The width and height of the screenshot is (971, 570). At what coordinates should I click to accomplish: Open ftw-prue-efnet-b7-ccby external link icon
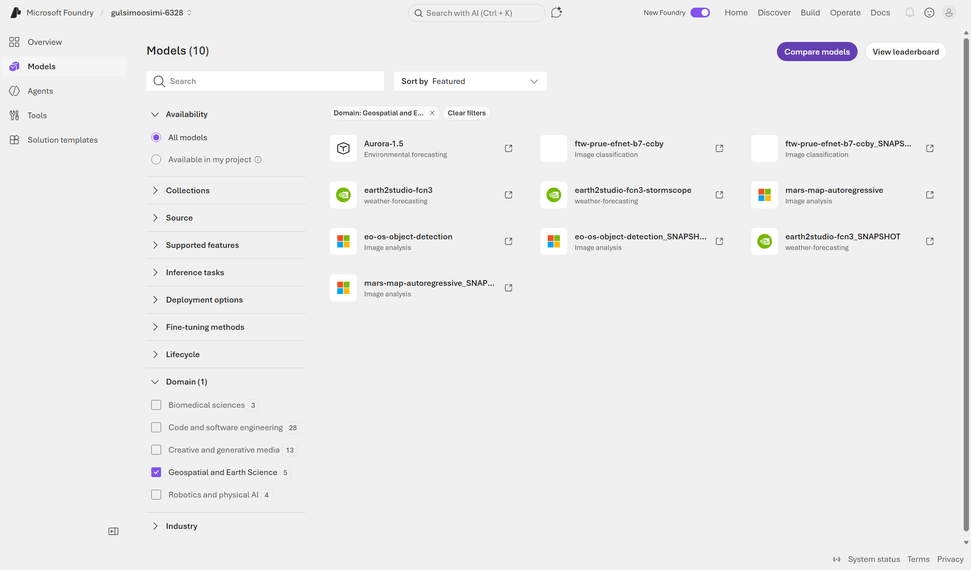click(719, 148)
